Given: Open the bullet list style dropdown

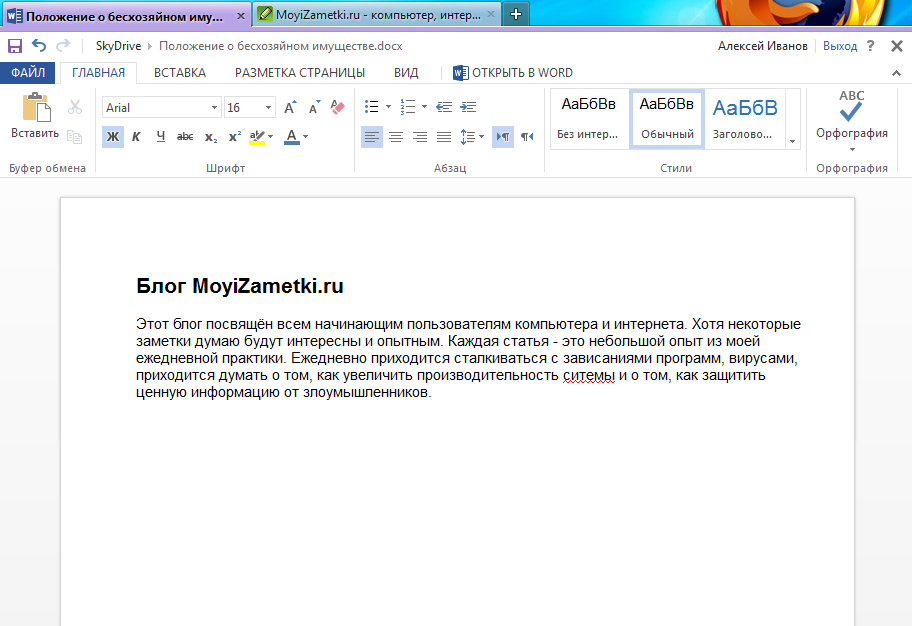Looking at the screenshot, I should [x=388, y=107].
